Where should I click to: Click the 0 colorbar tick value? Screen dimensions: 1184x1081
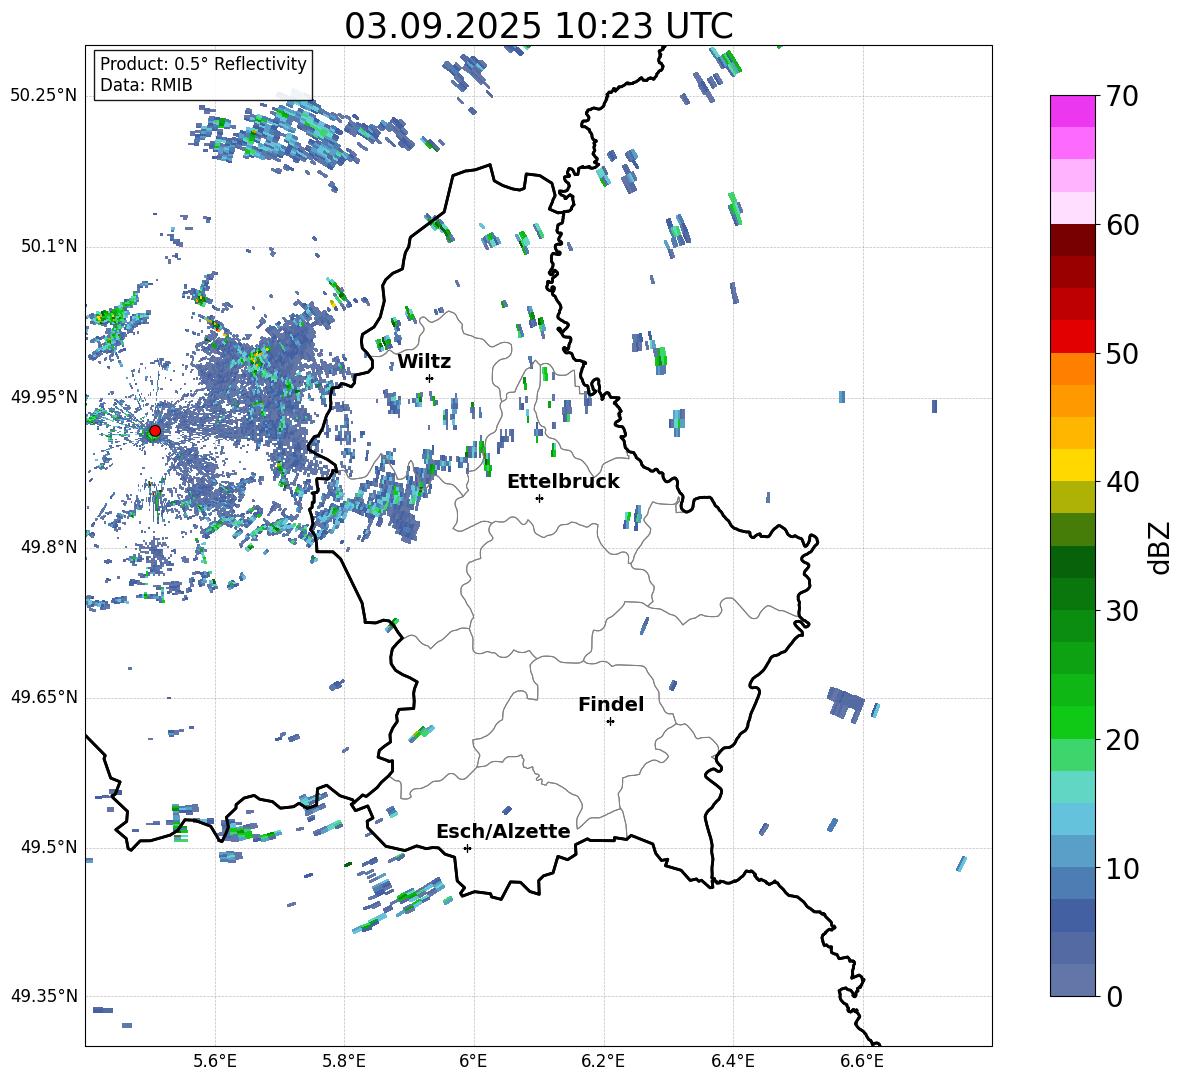1114,996
